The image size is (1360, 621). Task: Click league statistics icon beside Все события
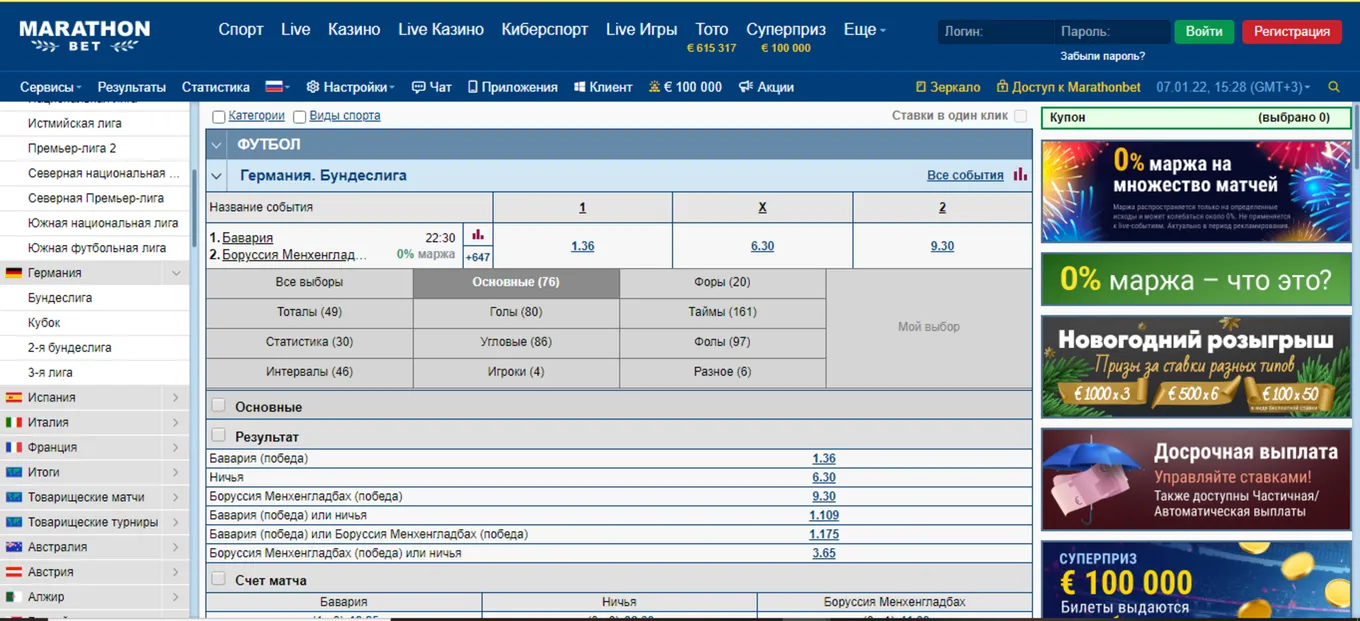coord(1020,174)
